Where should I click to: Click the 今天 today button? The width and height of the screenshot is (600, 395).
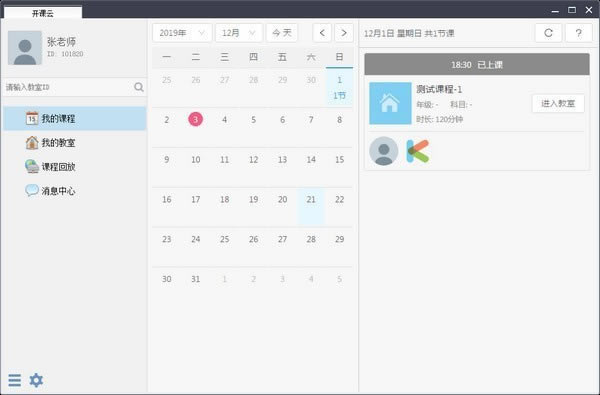click(x=282, y=33)
